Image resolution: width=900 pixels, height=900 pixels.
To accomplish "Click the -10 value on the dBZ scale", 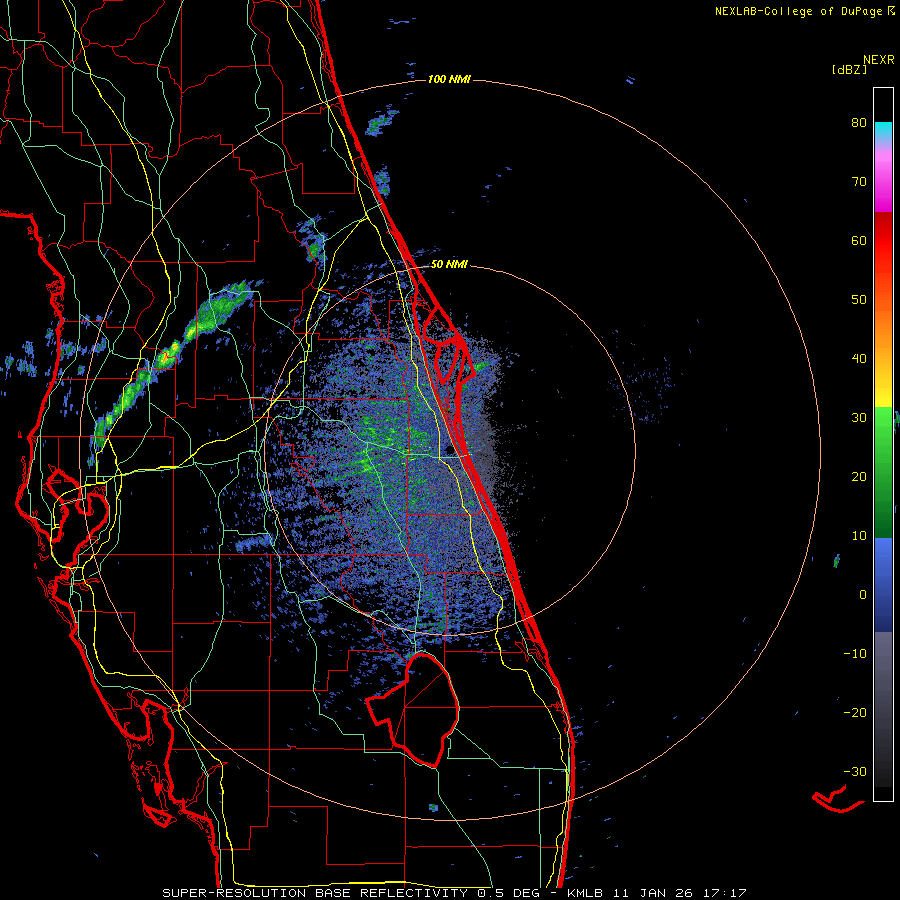I will pyautogui.click(x=855, y=654).
